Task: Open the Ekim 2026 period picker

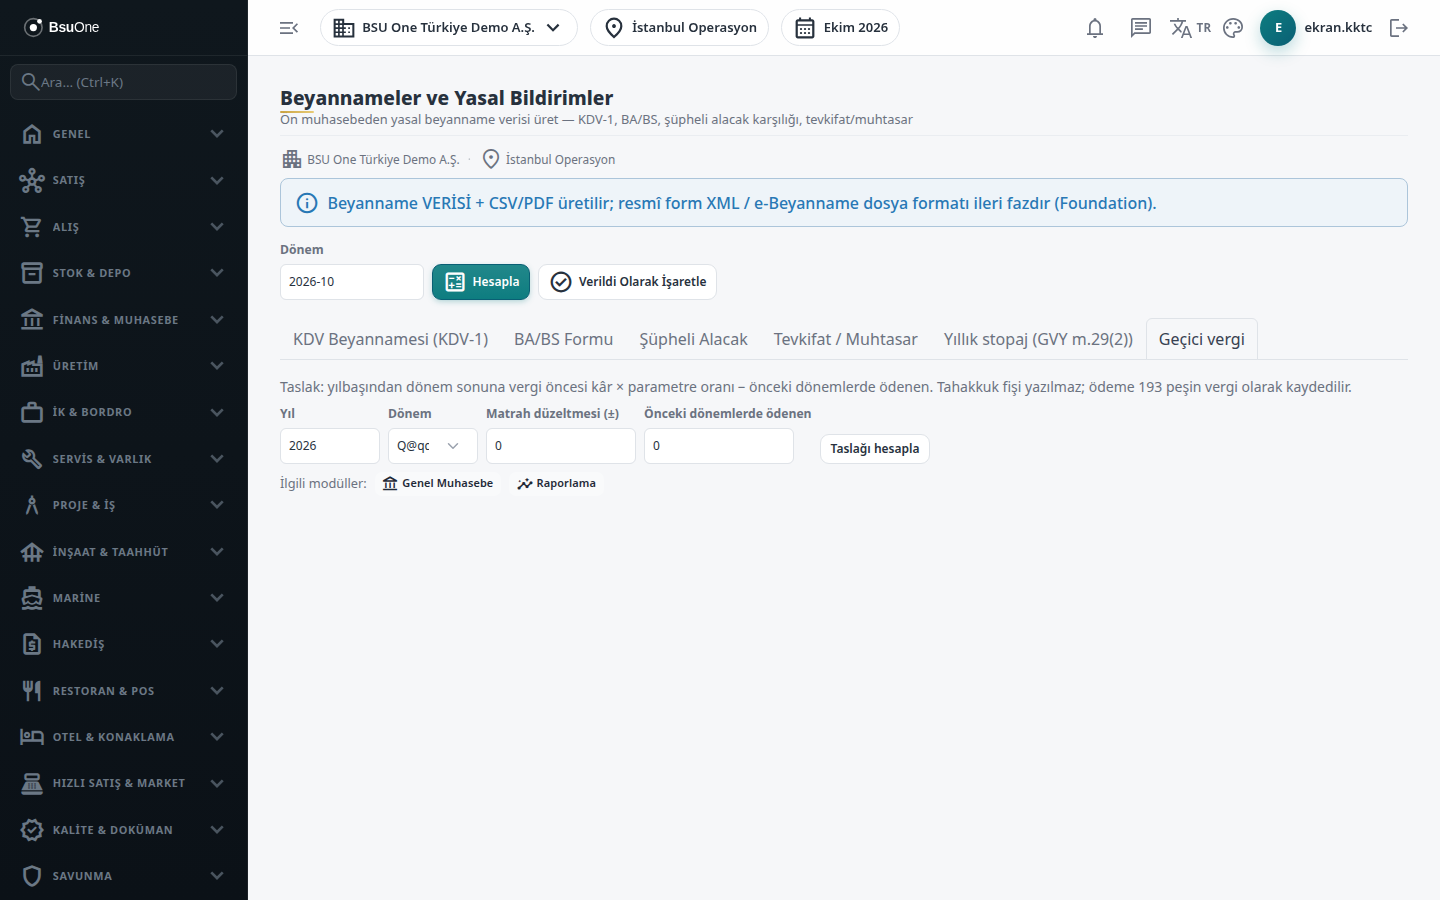Action: coord(841,28)
